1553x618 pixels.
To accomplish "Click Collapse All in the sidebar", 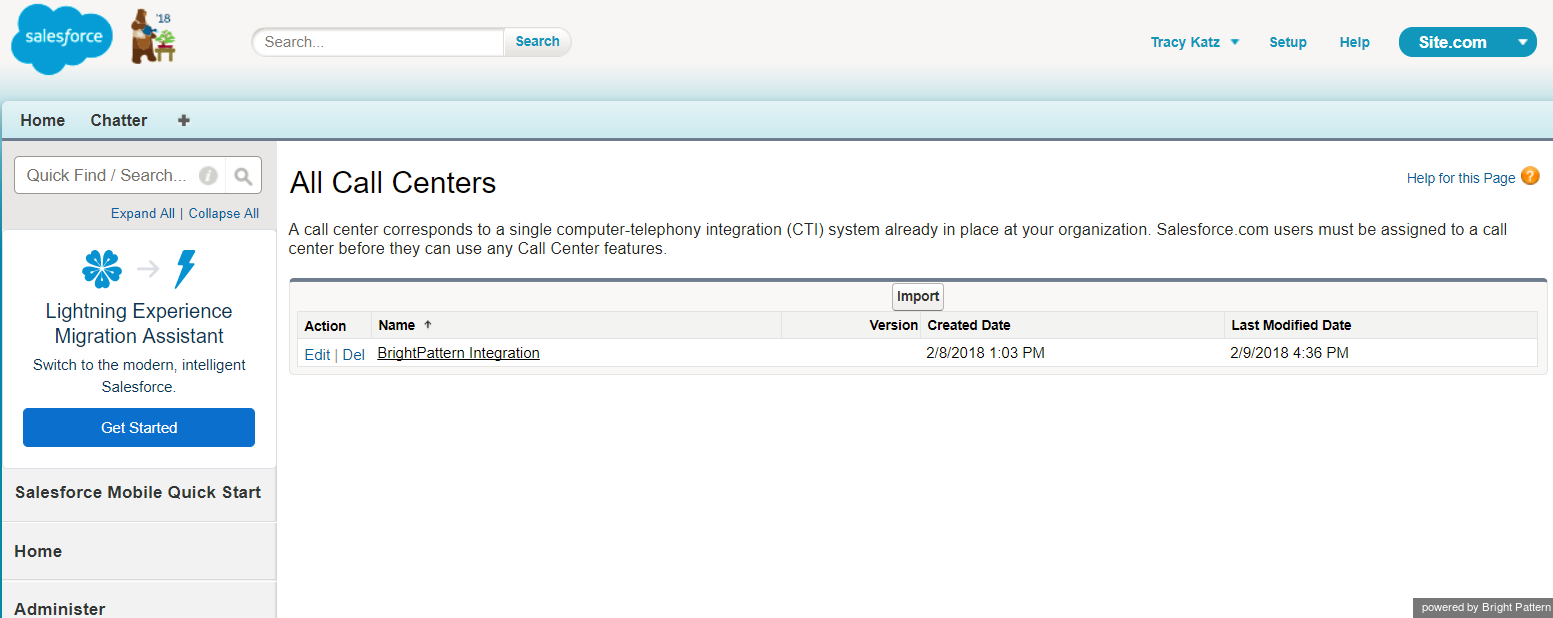I will 224,213.
